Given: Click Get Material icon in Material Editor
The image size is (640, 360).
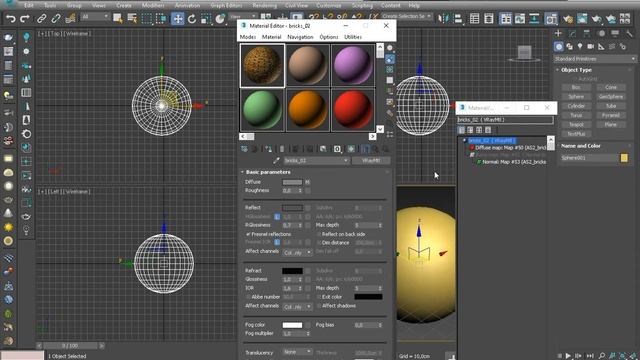Looking at the screenshot, I should coord(244,149).
